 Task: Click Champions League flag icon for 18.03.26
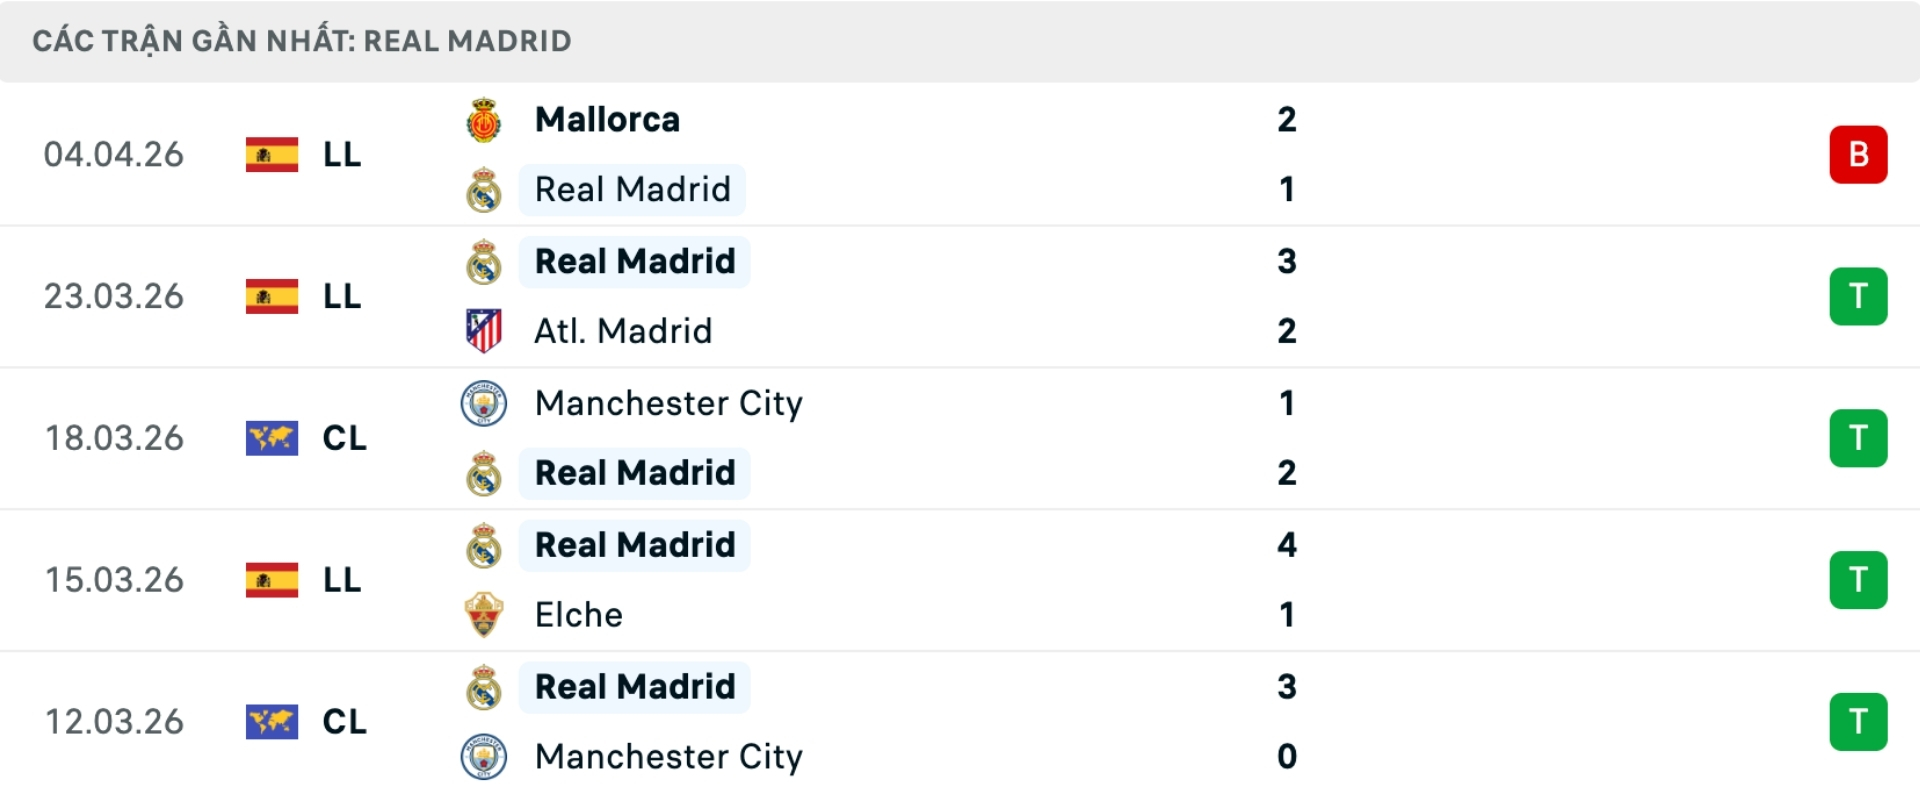pyautogui.click(x=272, y=438)
